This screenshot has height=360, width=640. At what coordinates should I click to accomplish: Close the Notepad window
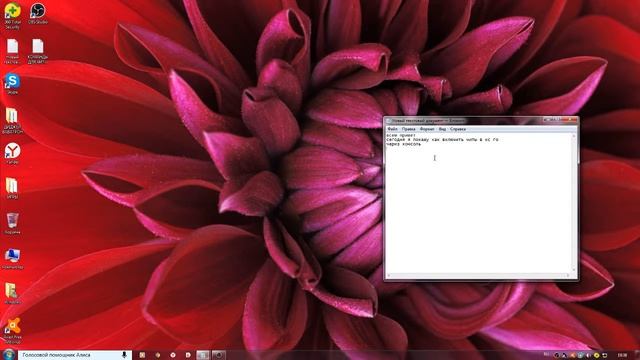click(x=571, y=120)
